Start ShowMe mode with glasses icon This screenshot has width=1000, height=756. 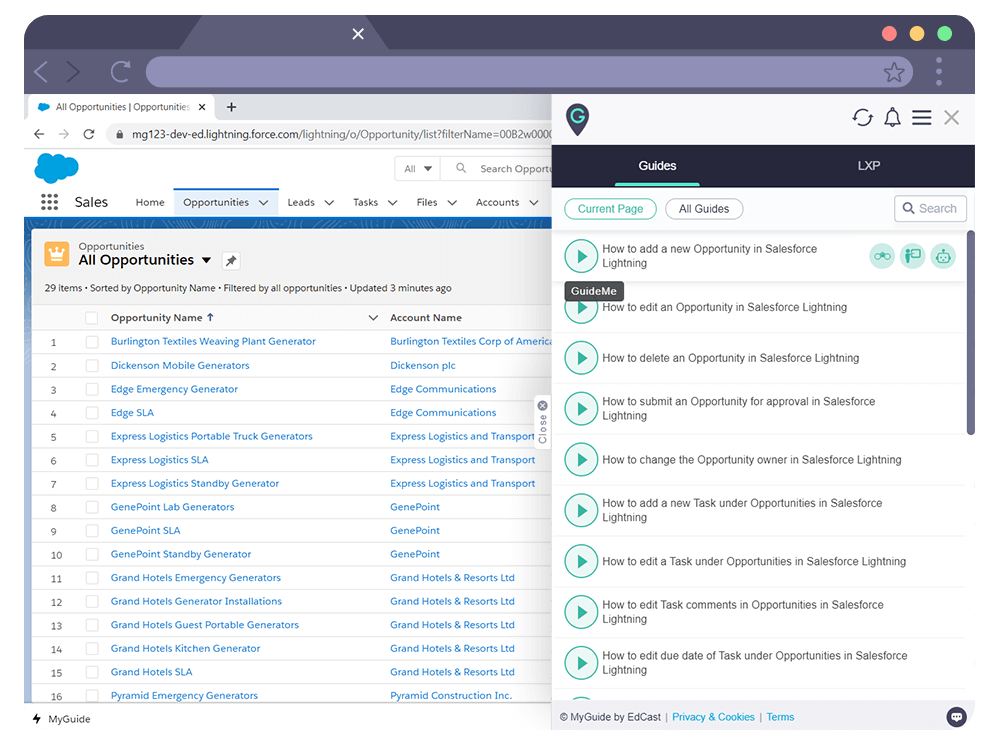pyautogui.click(x=882, y=256)
